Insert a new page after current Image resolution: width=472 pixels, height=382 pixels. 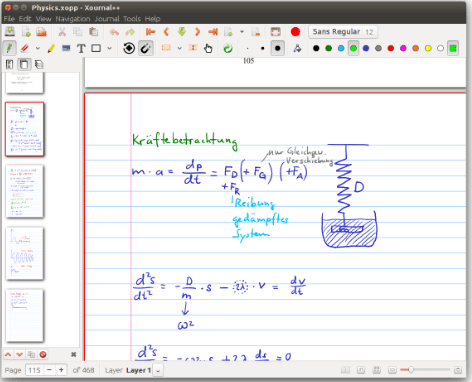click(229, 32)
